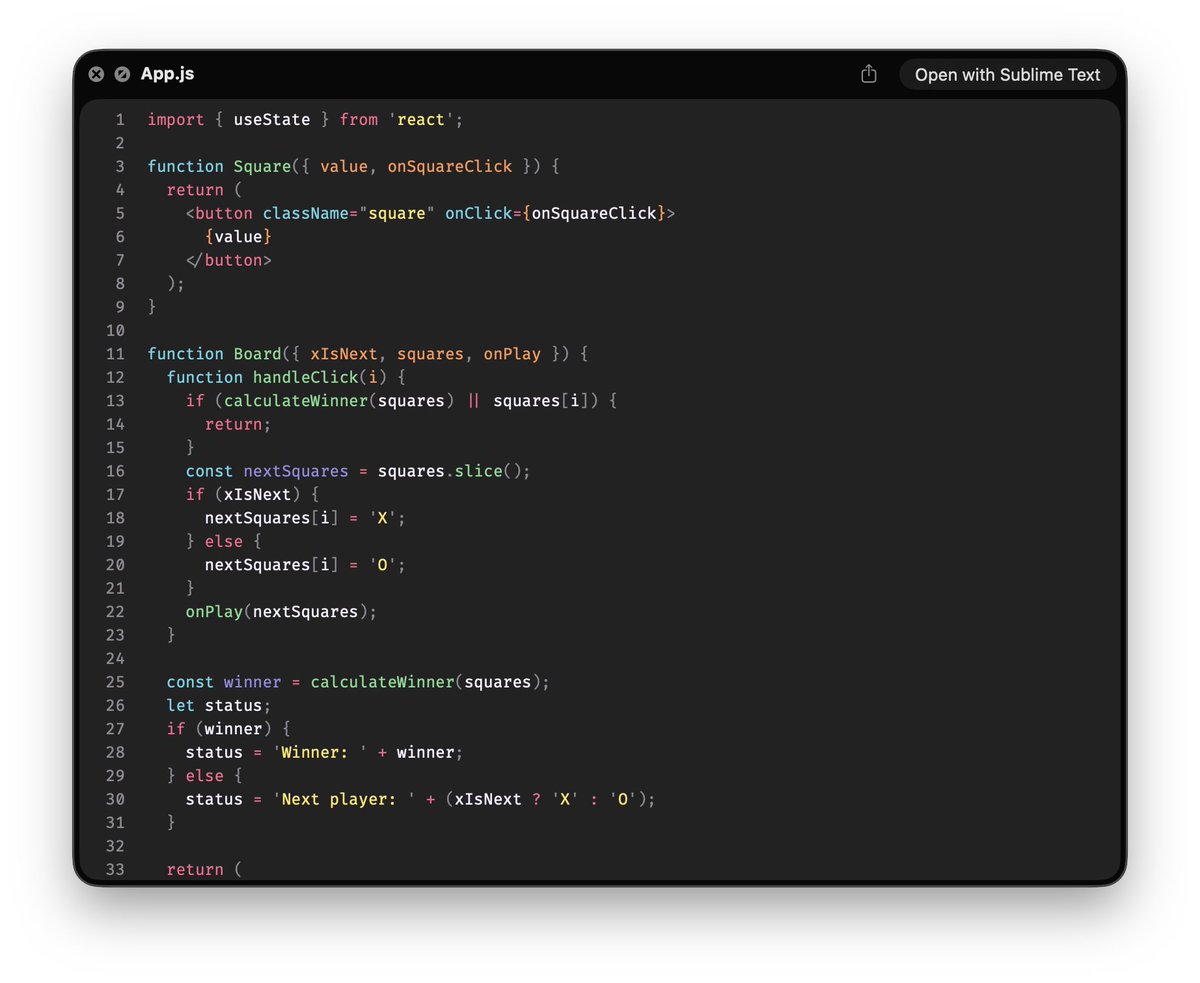Click 'Next player: ' string literal
This screenshot has width=1200, height=983.
click(344, 799)
